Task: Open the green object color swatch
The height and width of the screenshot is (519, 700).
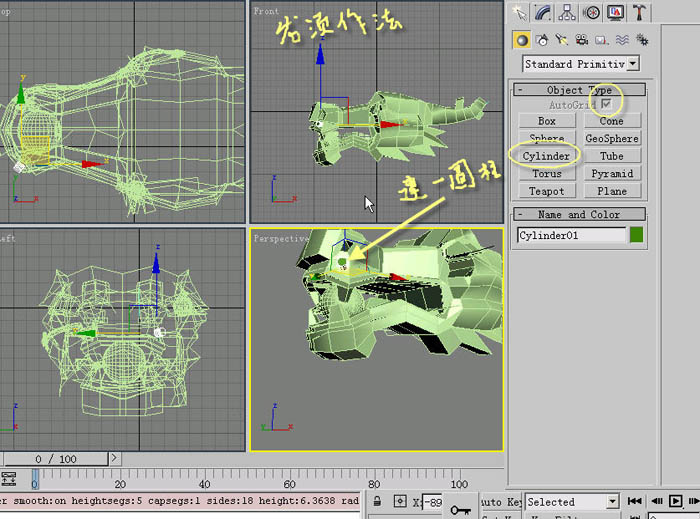Action: 637,235
